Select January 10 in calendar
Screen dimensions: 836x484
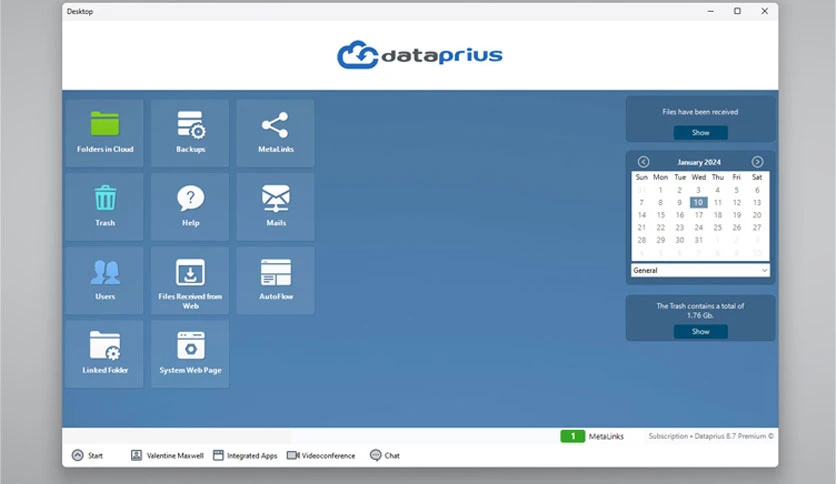pyautogui.click(x=698, y=203)
